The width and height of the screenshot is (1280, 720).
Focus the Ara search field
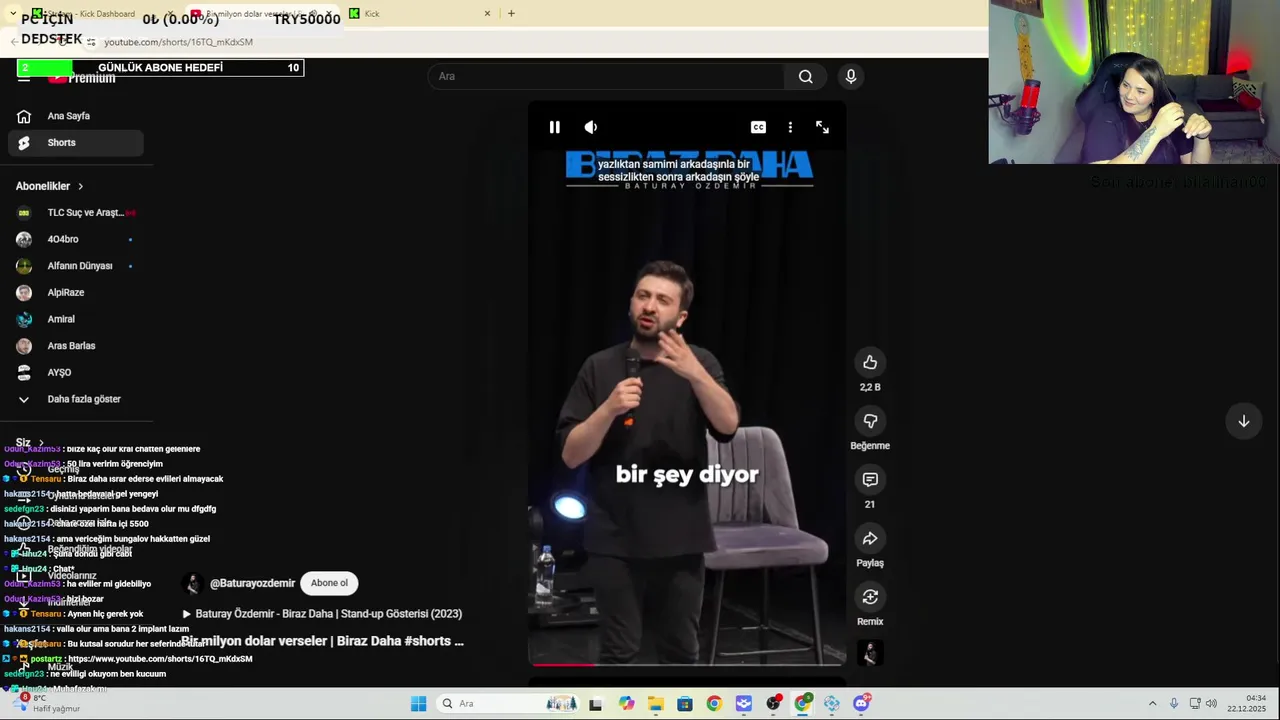[x=607, y=77]
